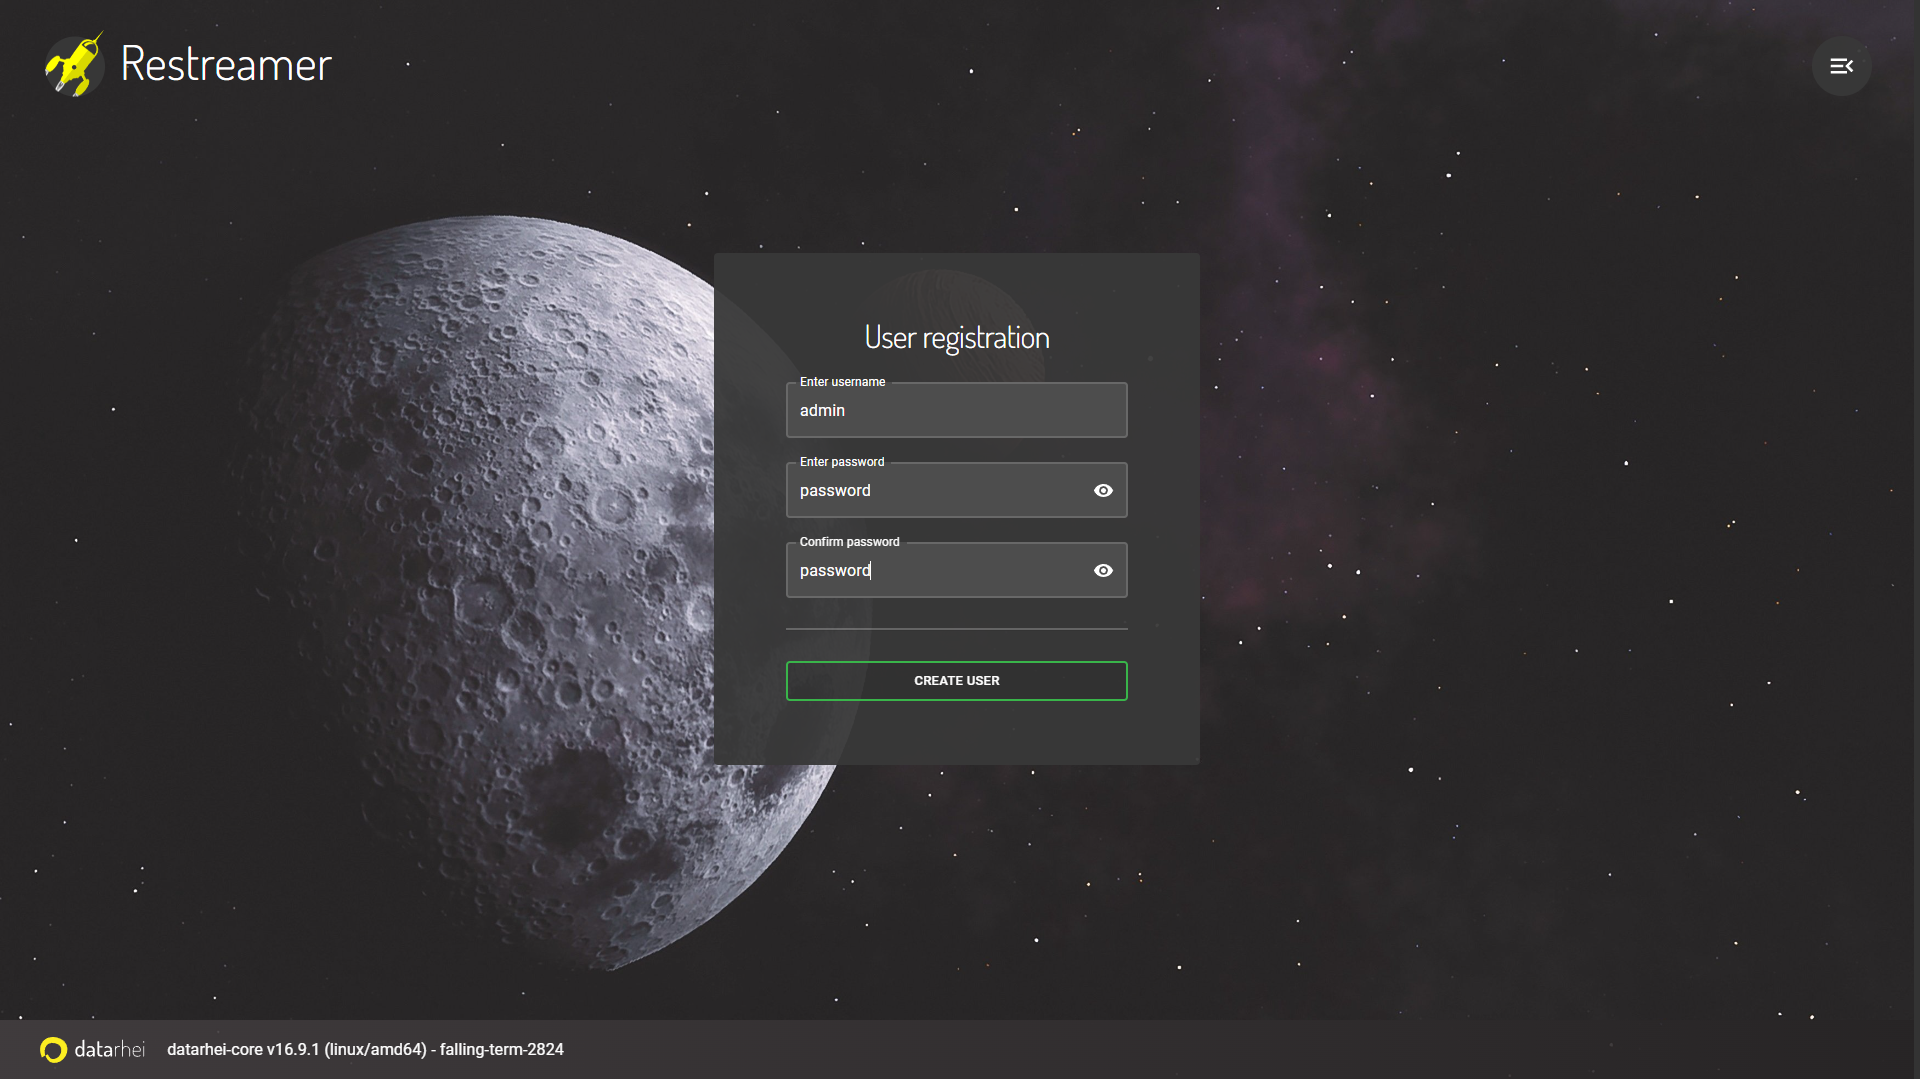Click the Create User button
Viewport: 1920px width, 1079px height.
(956, 681)
